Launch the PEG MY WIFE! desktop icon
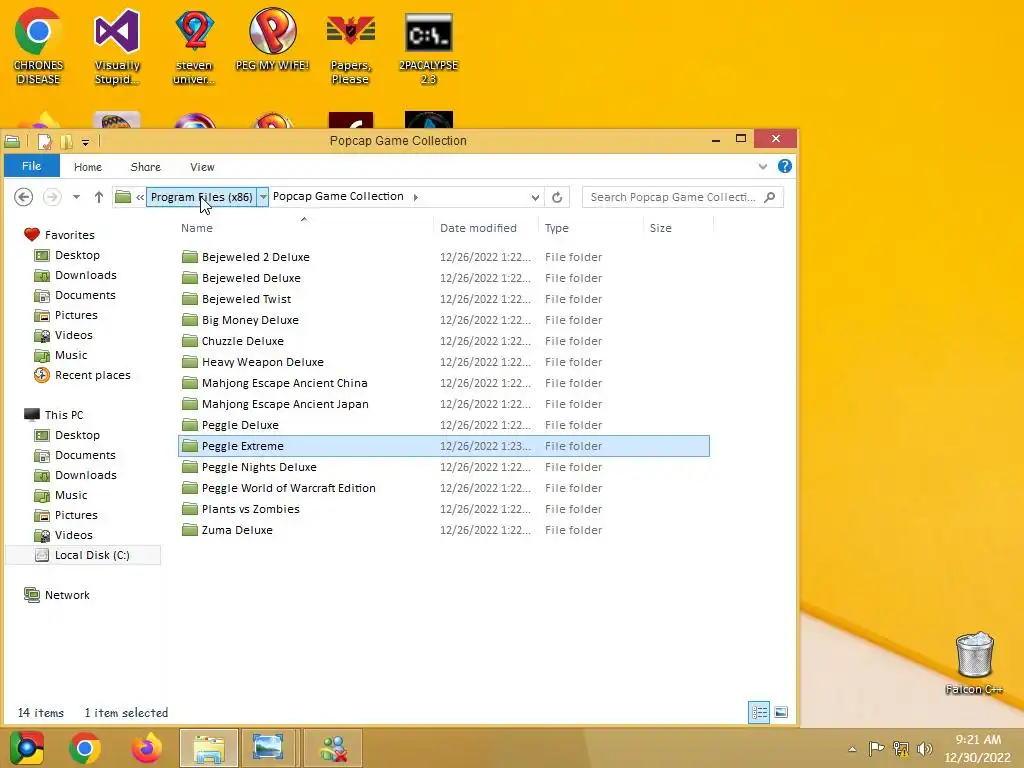1024x768 pixels. pyautogui.click(x=272, y=39)
